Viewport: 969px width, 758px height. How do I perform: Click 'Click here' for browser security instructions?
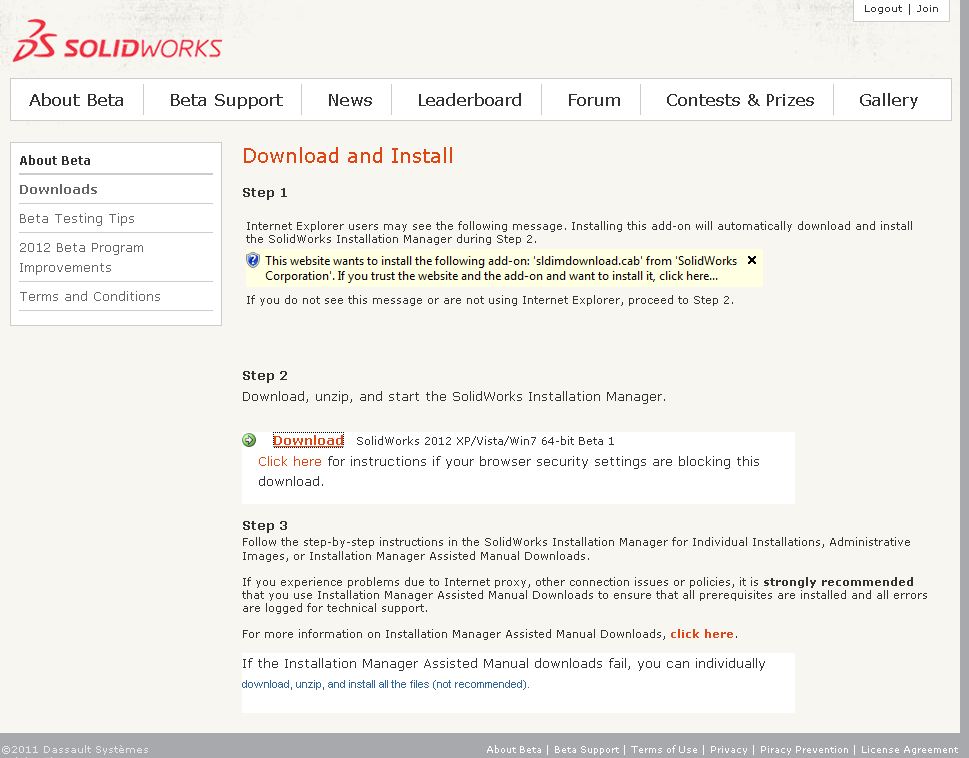tap(290, 461)
